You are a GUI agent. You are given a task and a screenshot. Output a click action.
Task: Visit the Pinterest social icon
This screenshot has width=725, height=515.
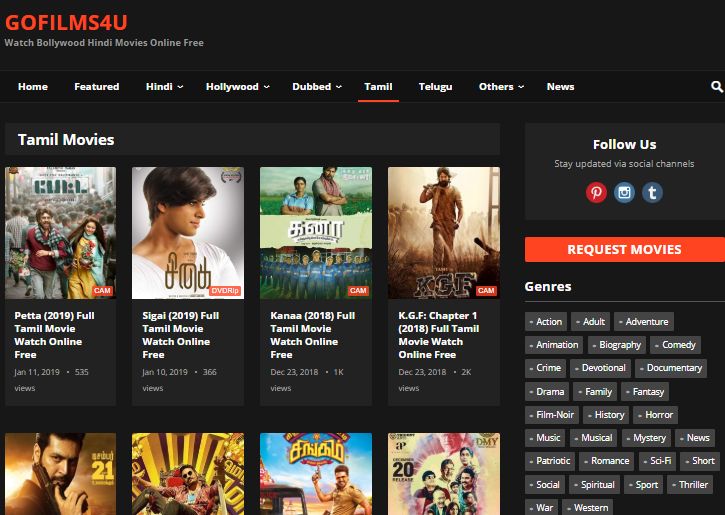tap(596, 192)
